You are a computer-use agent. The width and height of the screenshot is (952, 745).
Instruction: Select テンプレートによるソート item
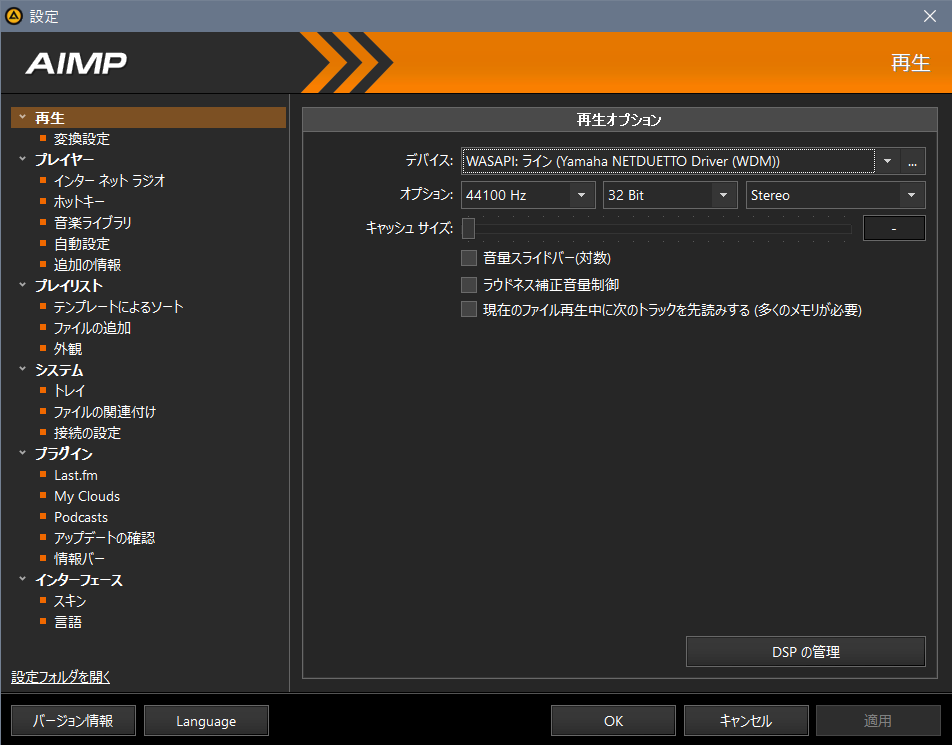click(x=118, y=307)
